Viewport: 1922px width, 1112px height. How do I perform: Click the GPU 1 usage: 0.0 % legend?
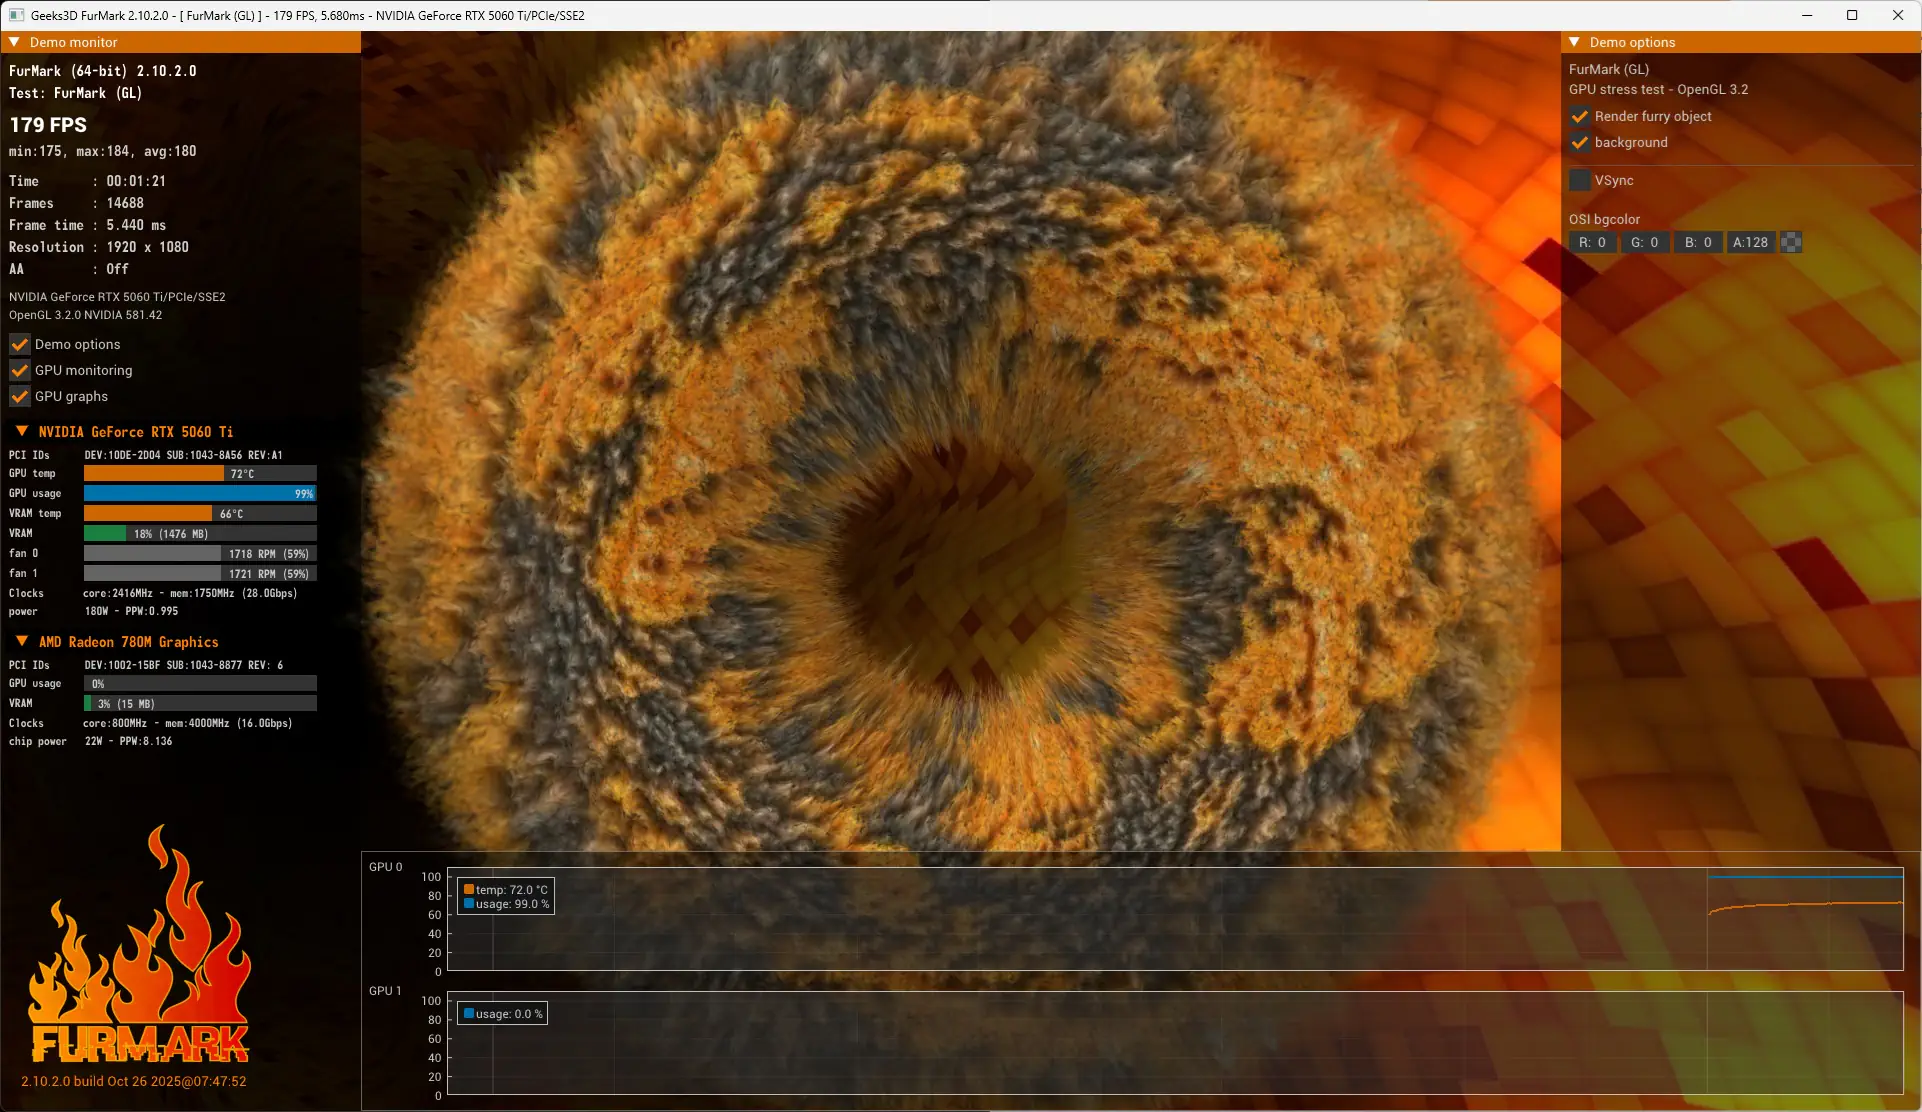pos(503,1014)
